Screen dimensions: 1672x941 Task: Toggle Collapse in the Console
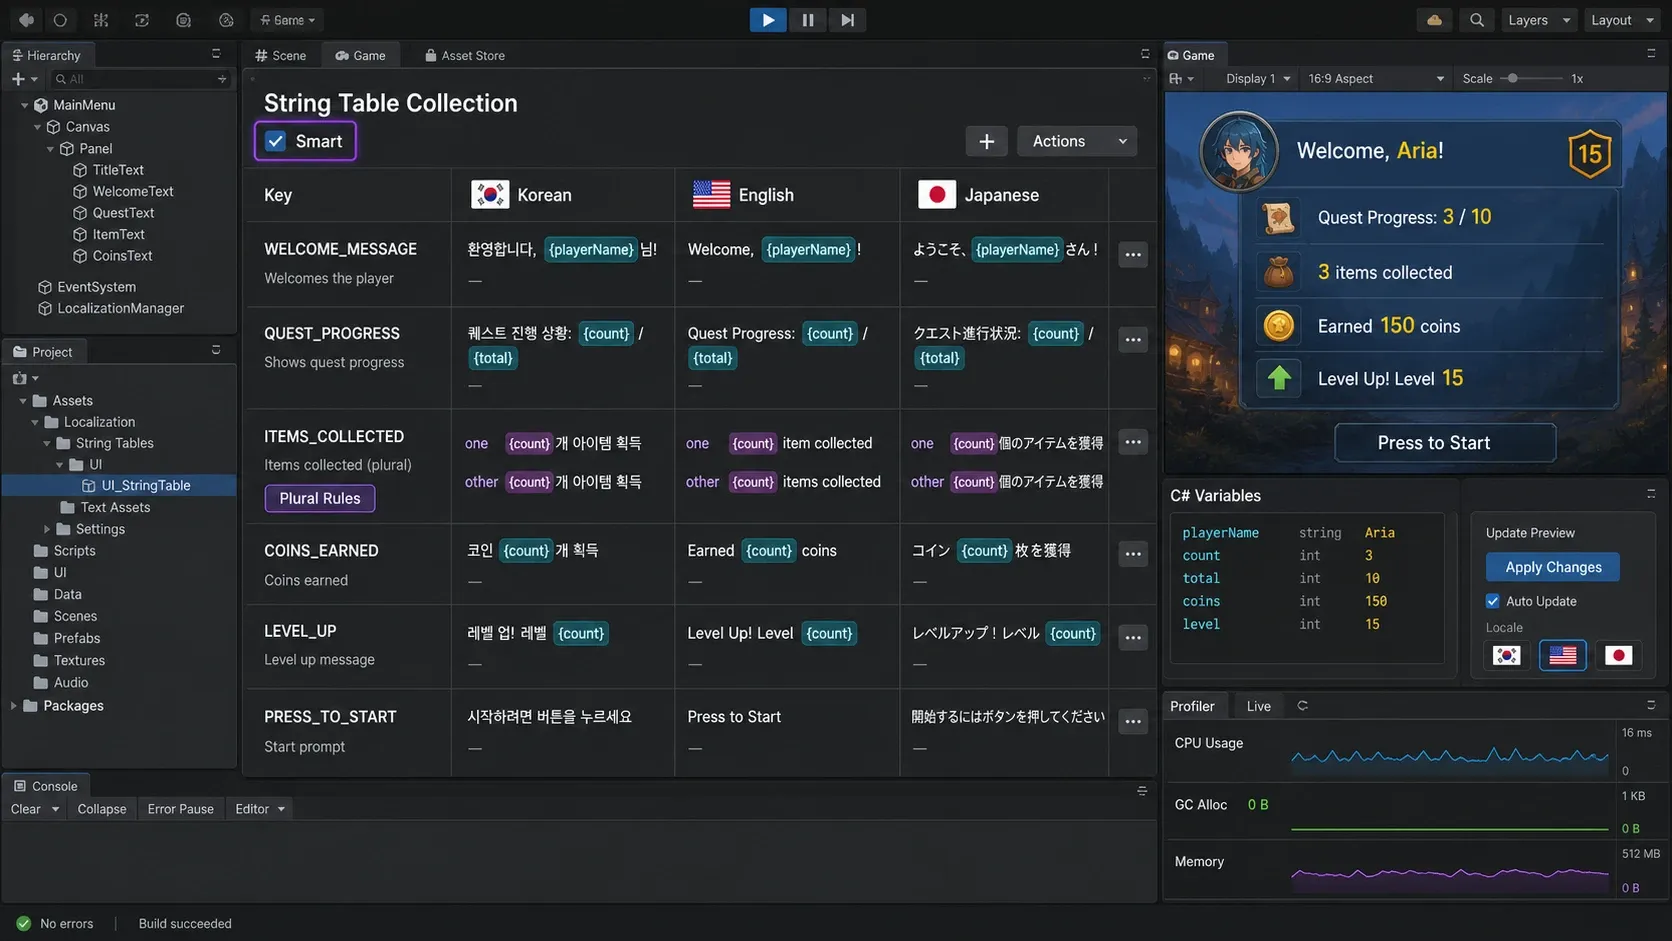[102, 809]
